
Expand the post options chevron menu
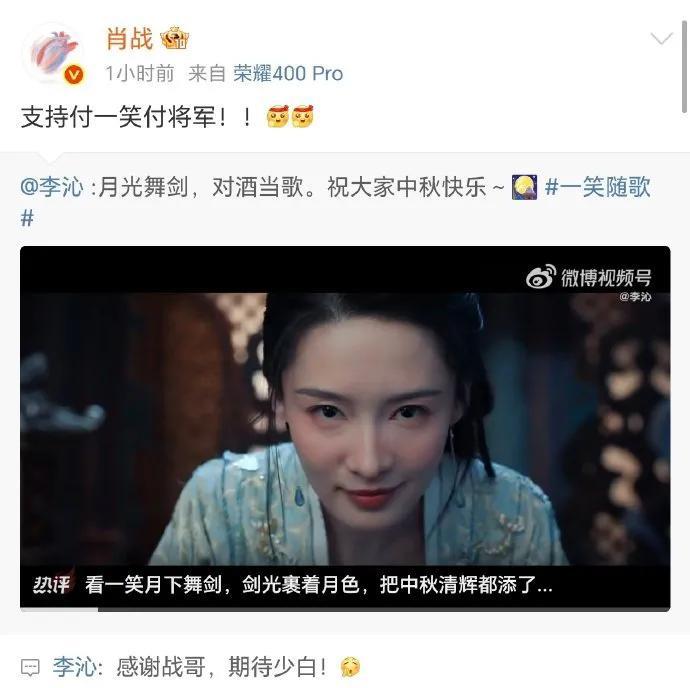tap(661, 39)
